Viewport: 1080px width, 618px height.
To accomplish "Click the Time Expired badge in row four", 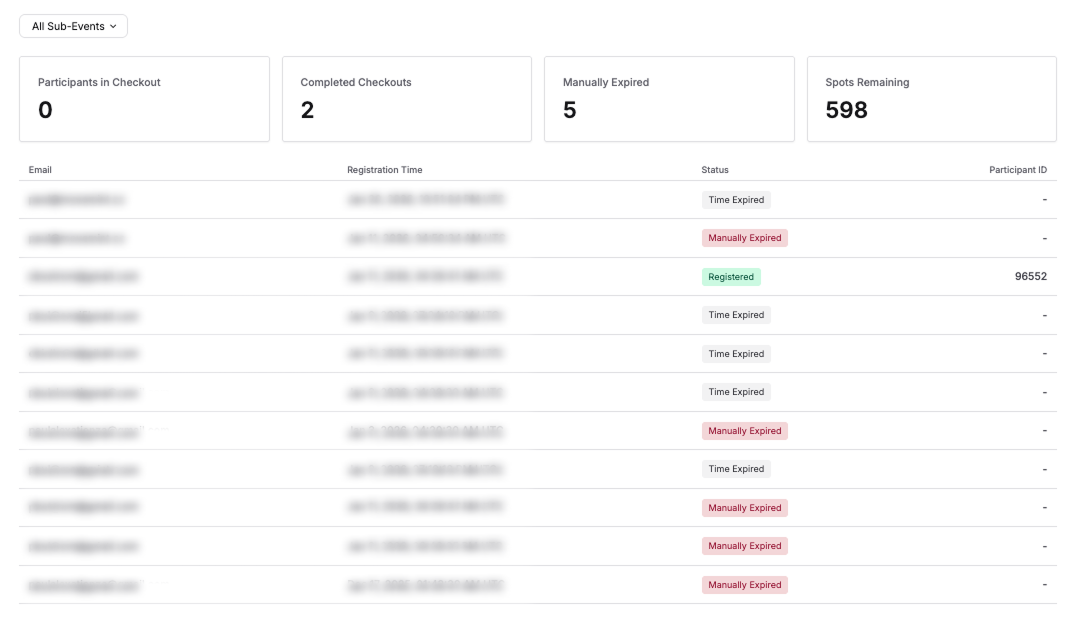I will pos(736,315).
